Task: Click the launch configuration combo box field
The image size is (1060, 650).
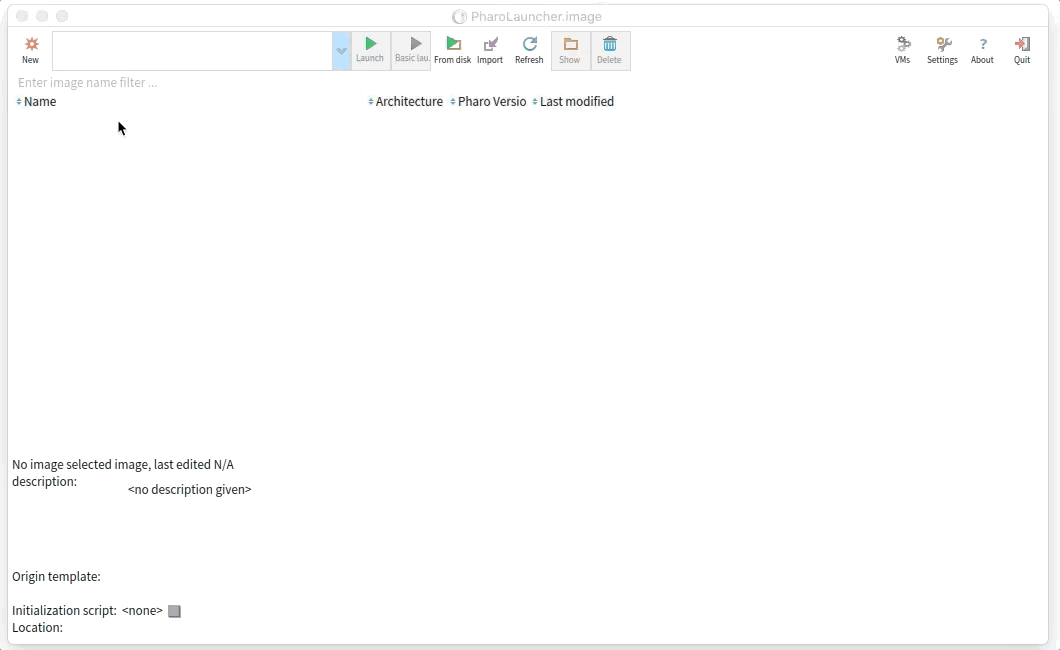Action: [x=192, y=51]
